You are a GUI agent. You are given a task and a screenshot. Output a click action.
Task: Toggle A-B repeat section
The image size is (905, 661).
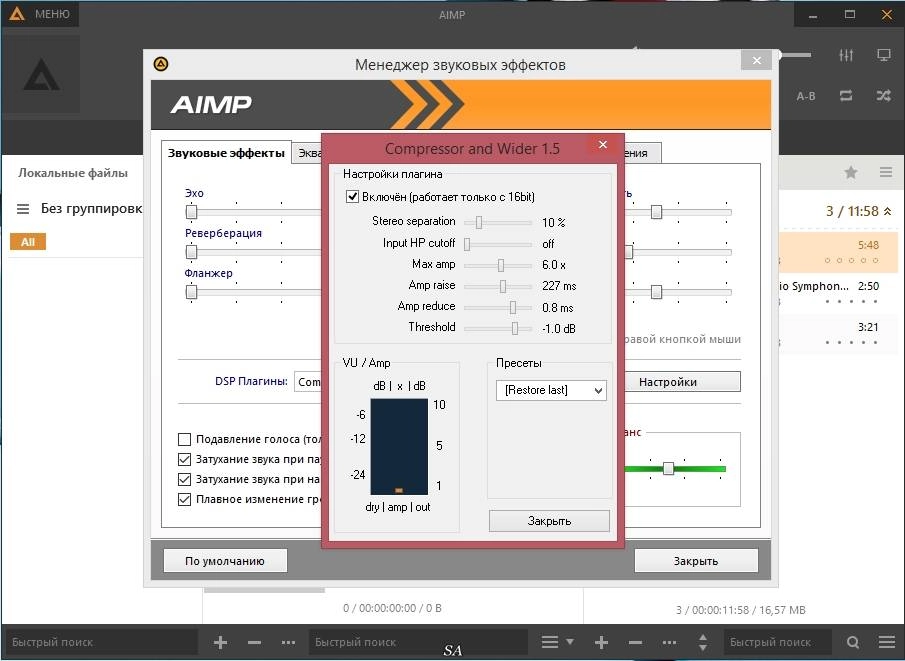coord(806,96)
